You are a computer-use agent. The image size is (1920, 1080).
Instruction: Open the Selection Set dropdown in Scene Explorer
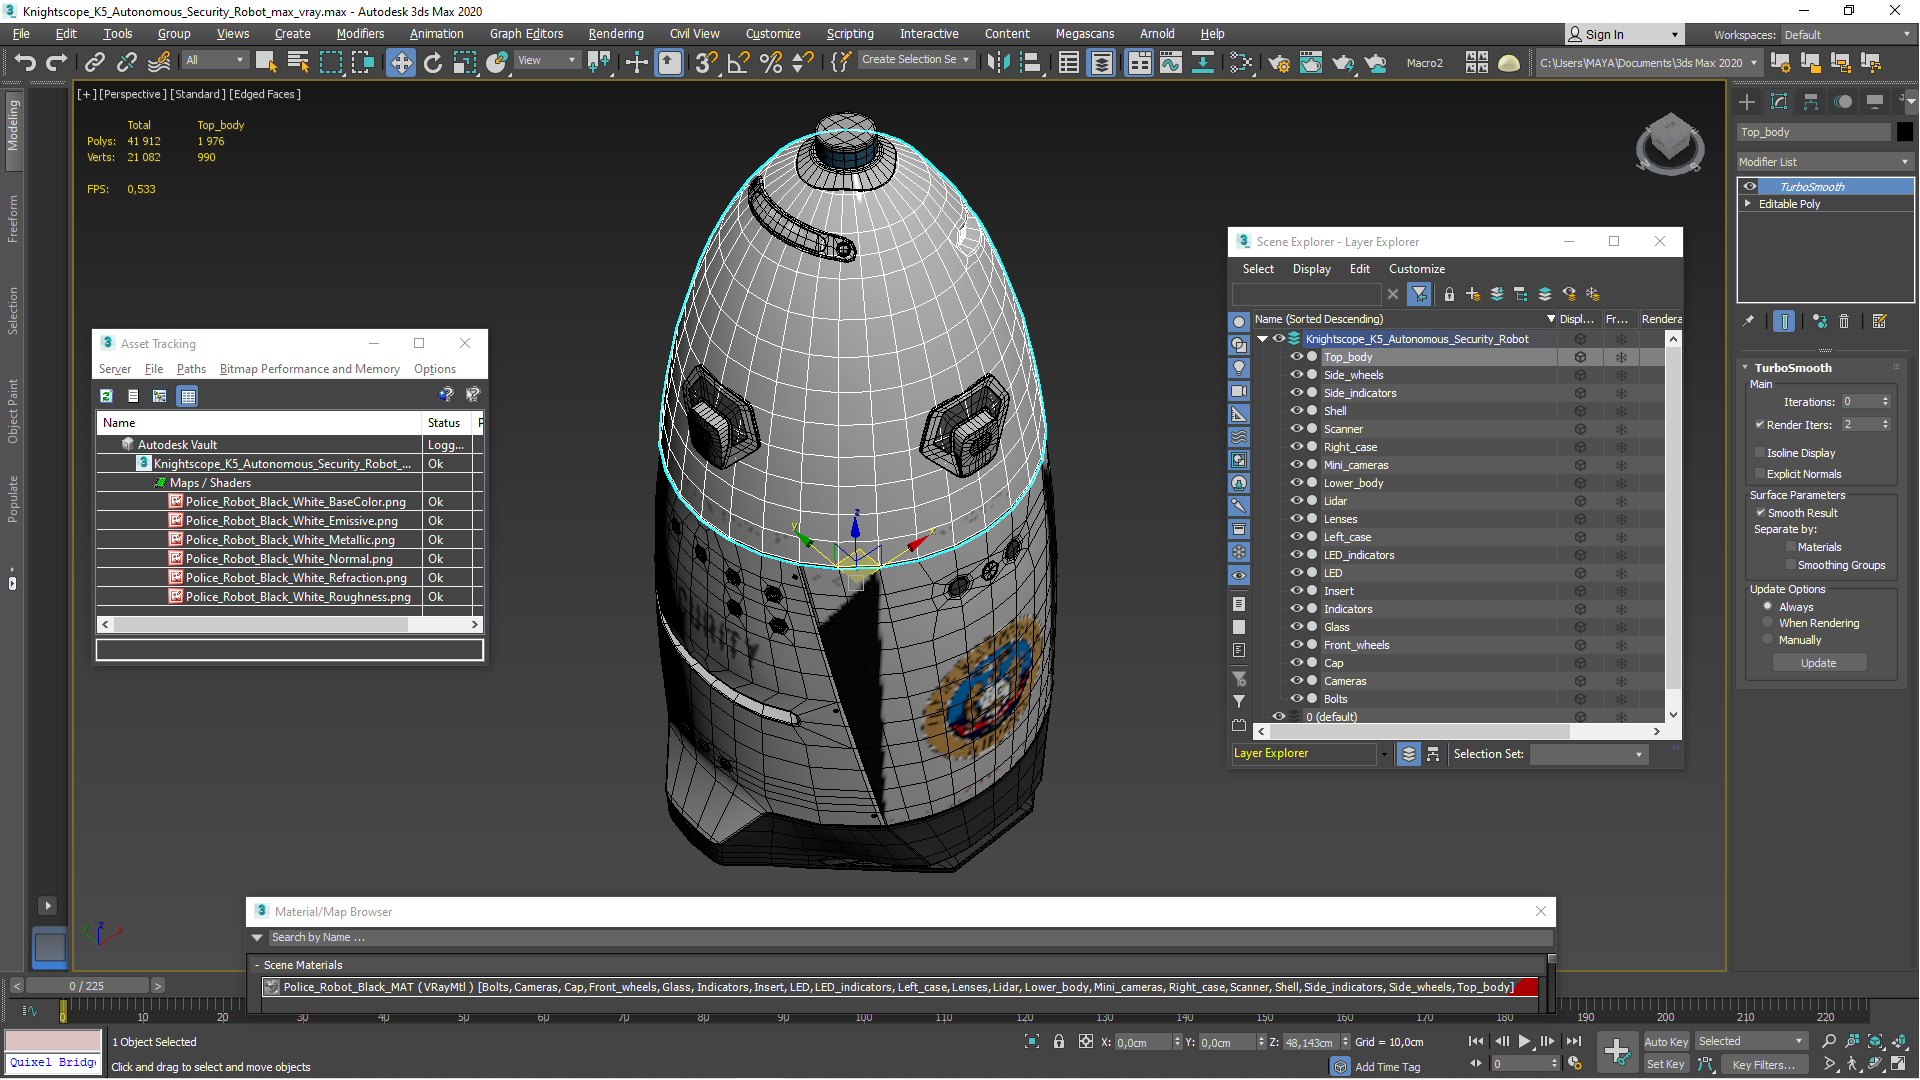pyautogui.click(x=1588, y=754)
